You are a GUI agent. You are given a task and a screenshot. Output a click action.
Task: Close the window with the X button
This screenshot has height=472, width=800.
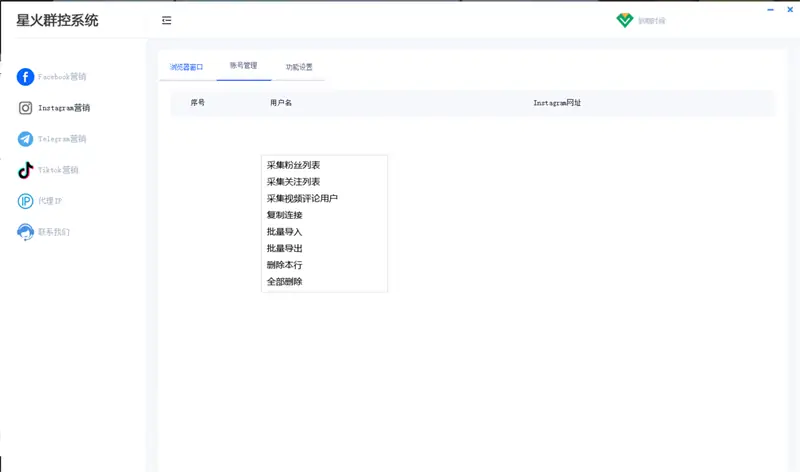pyautogui.click(x=790, y=10)
